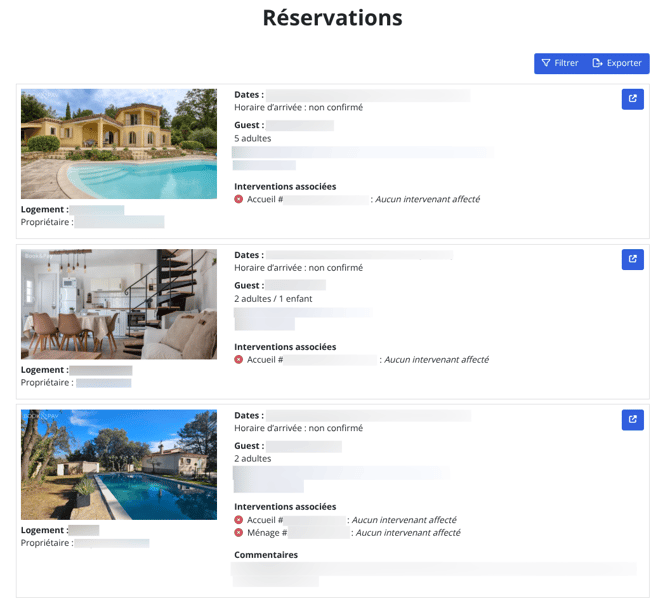Image resolution: width=670 pixels, height=601 pixels.
Task: Click Propriétaire name under the staircase photo
Action: [104, 383]
